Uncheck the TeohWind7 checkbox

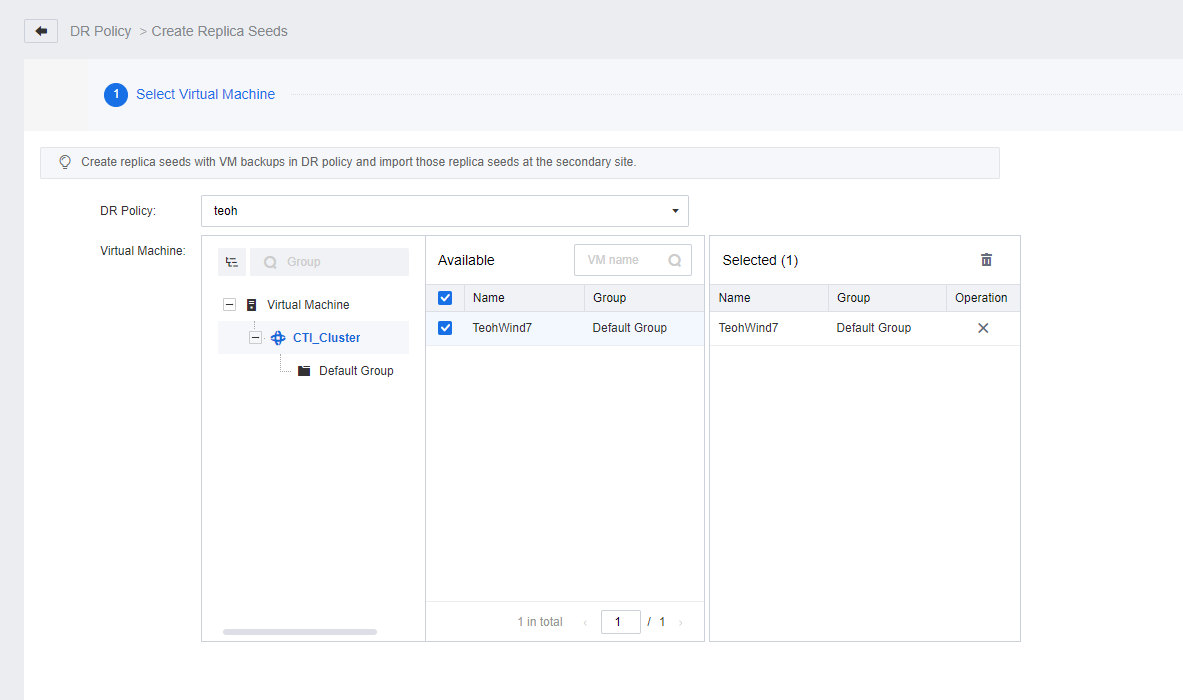pyautogui.click(x=445, y=328)
